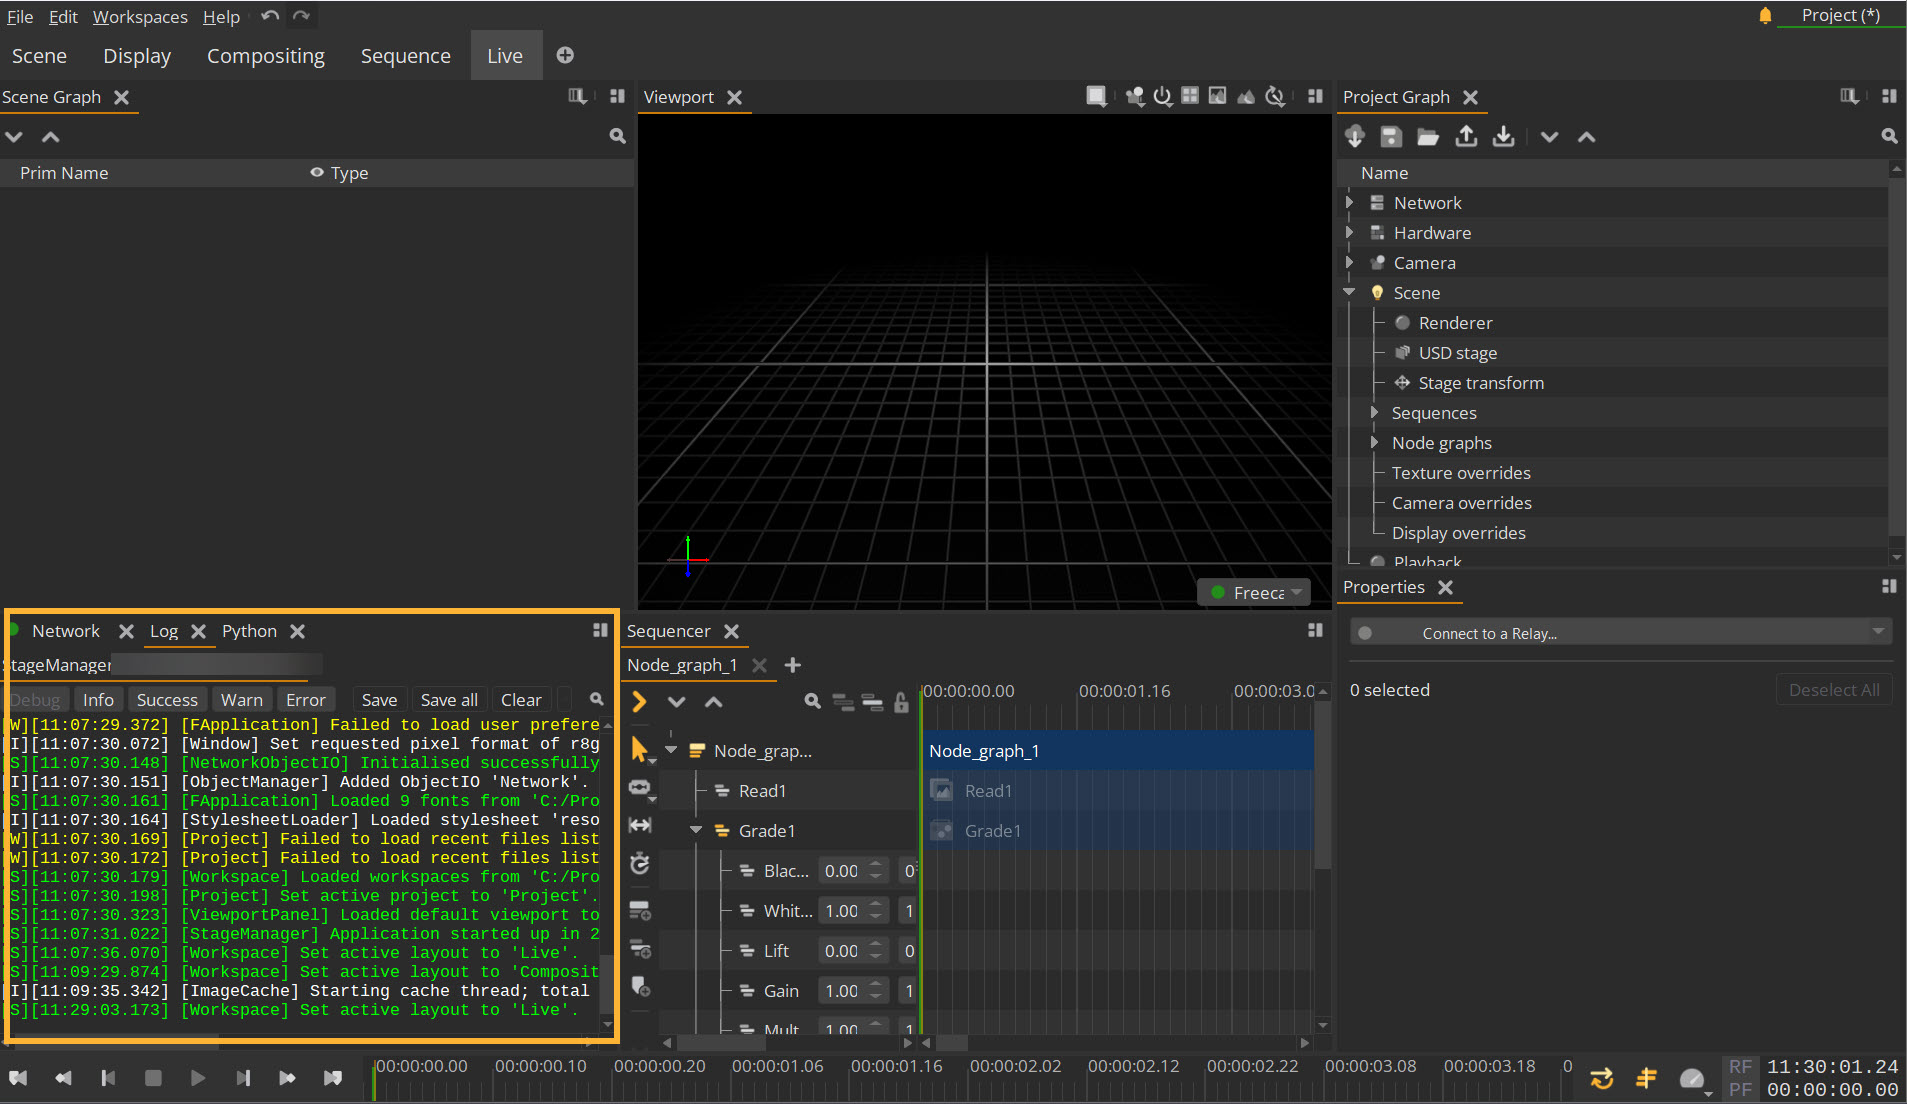Click the stopwatch icon in Sequencer sidebar
Screen dimensions: 1907x1104
click(640, 864)
